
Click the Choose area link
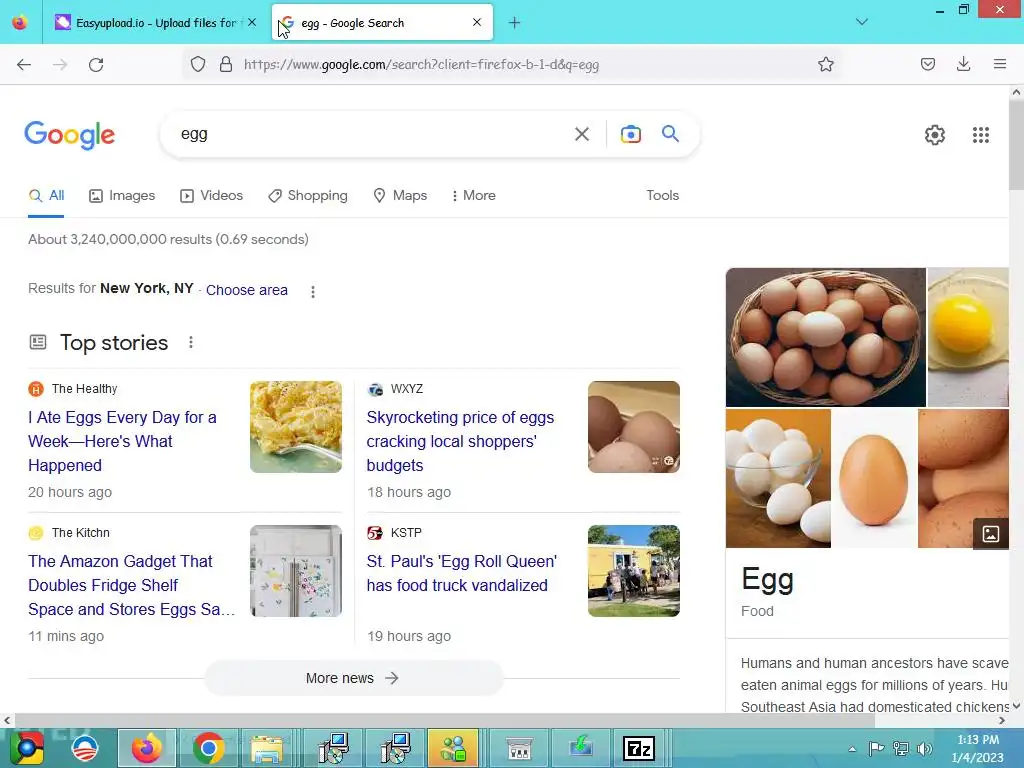247,290
